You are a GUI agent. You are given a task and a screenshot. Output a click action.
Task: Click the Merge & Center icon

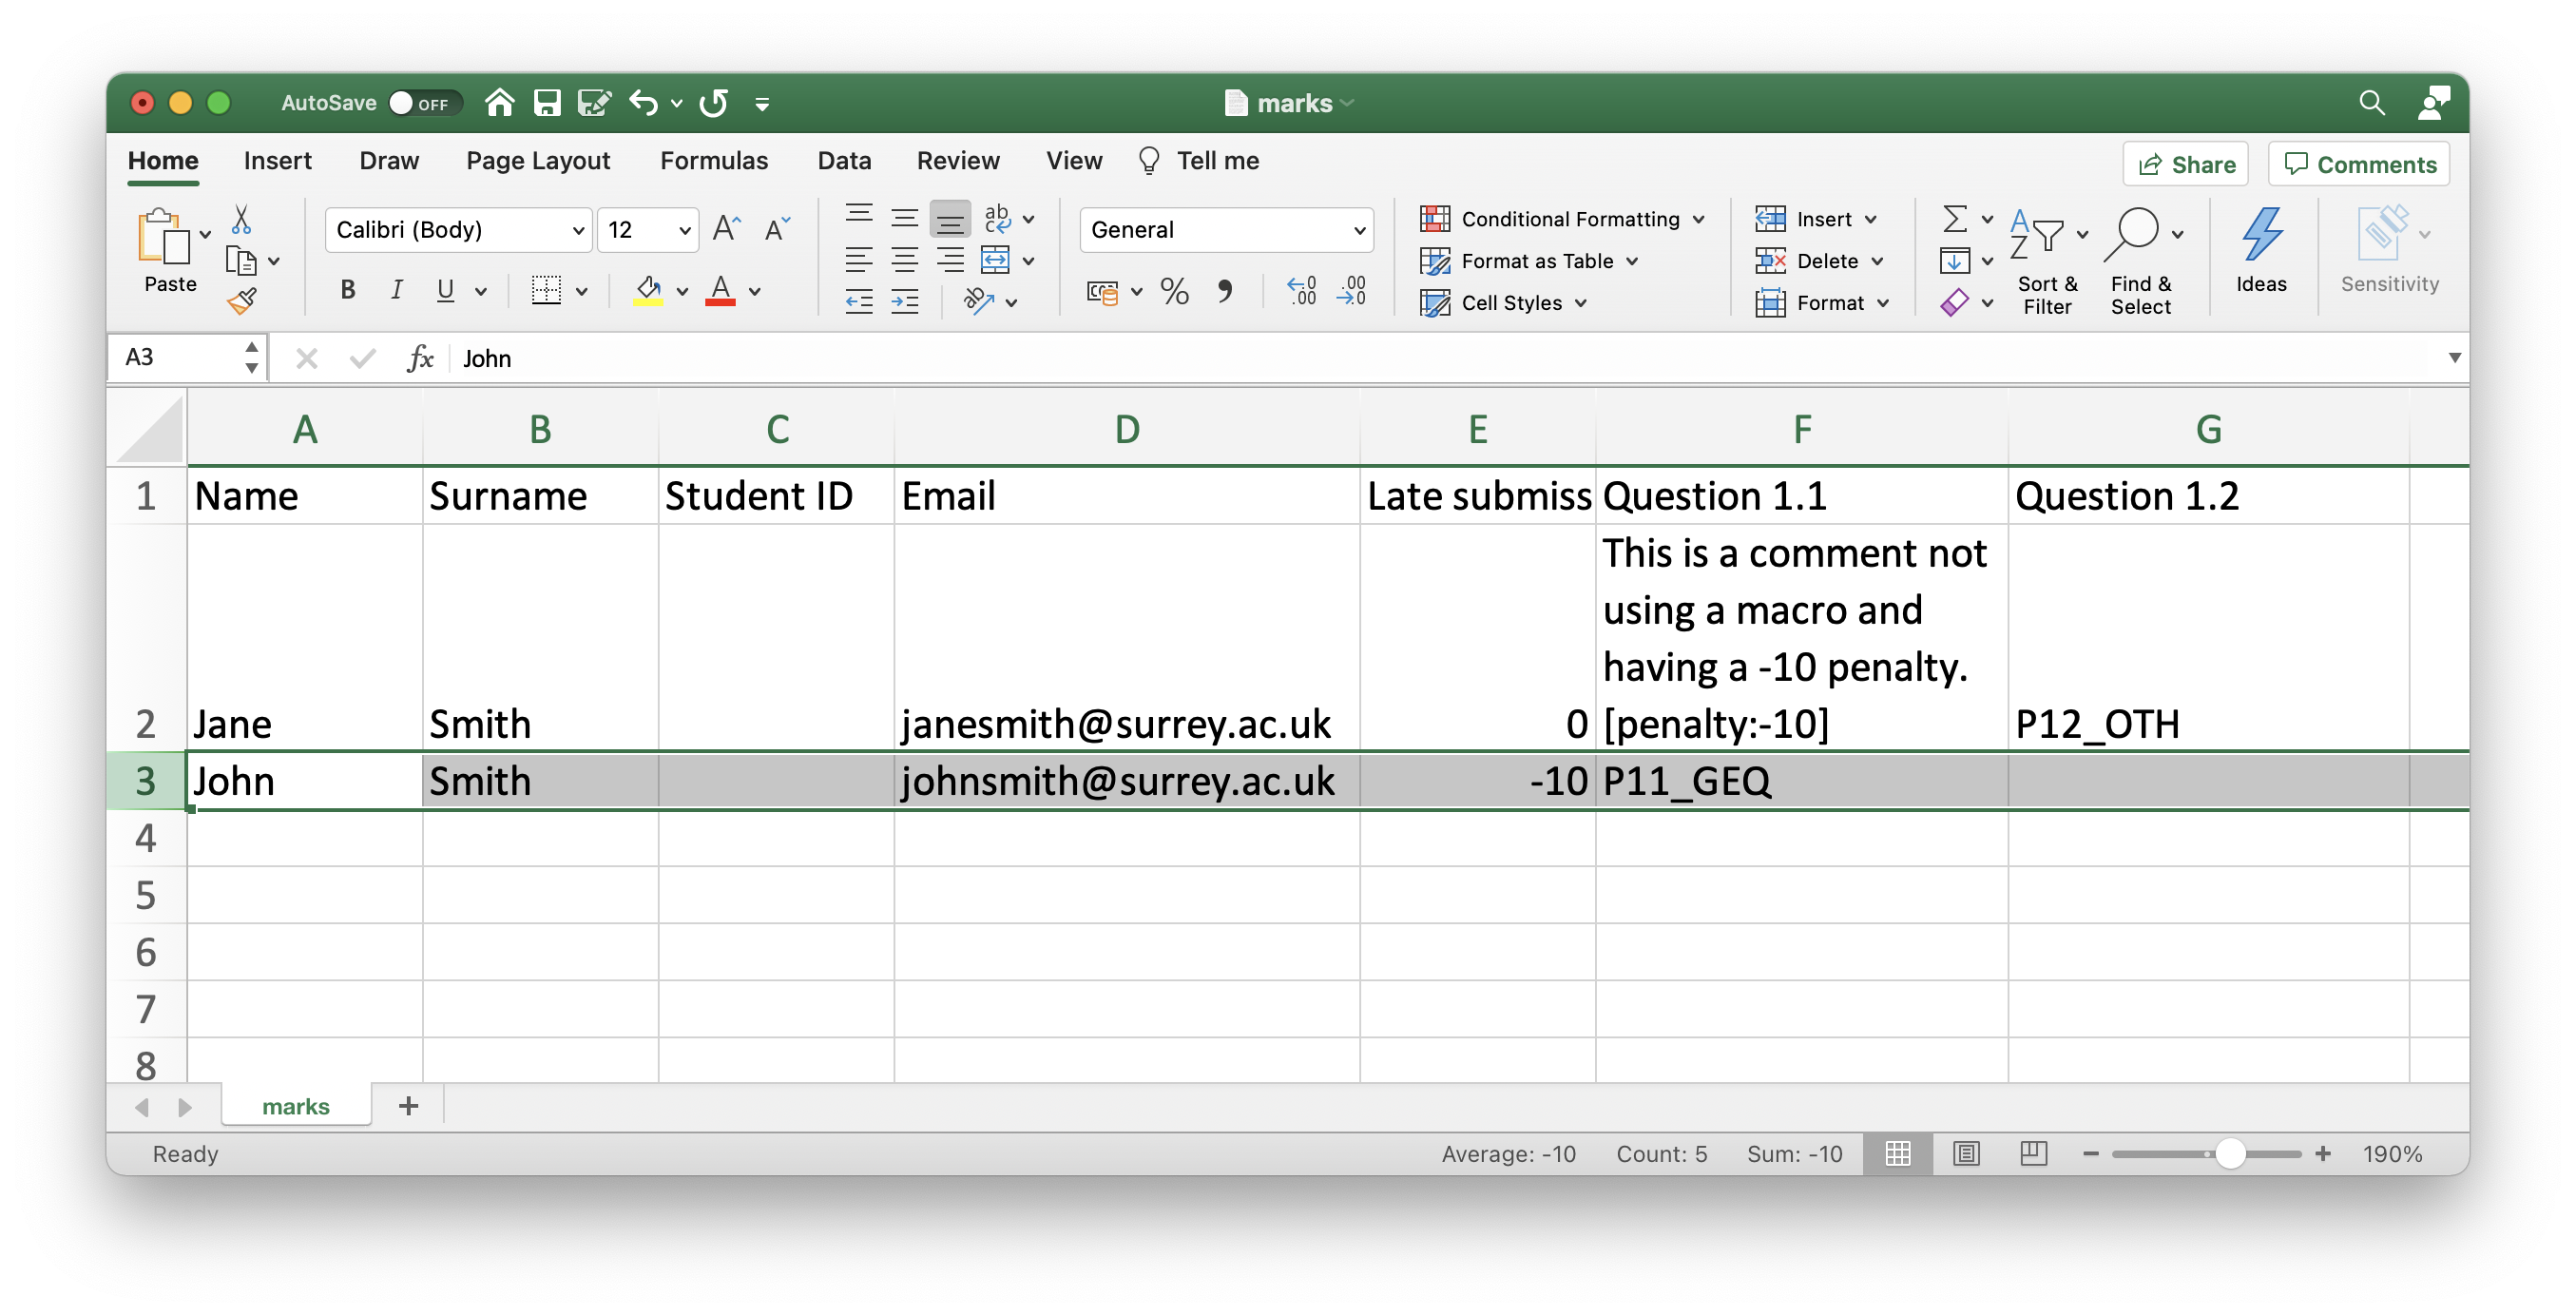pyautogui.click(x=995, y=260)
